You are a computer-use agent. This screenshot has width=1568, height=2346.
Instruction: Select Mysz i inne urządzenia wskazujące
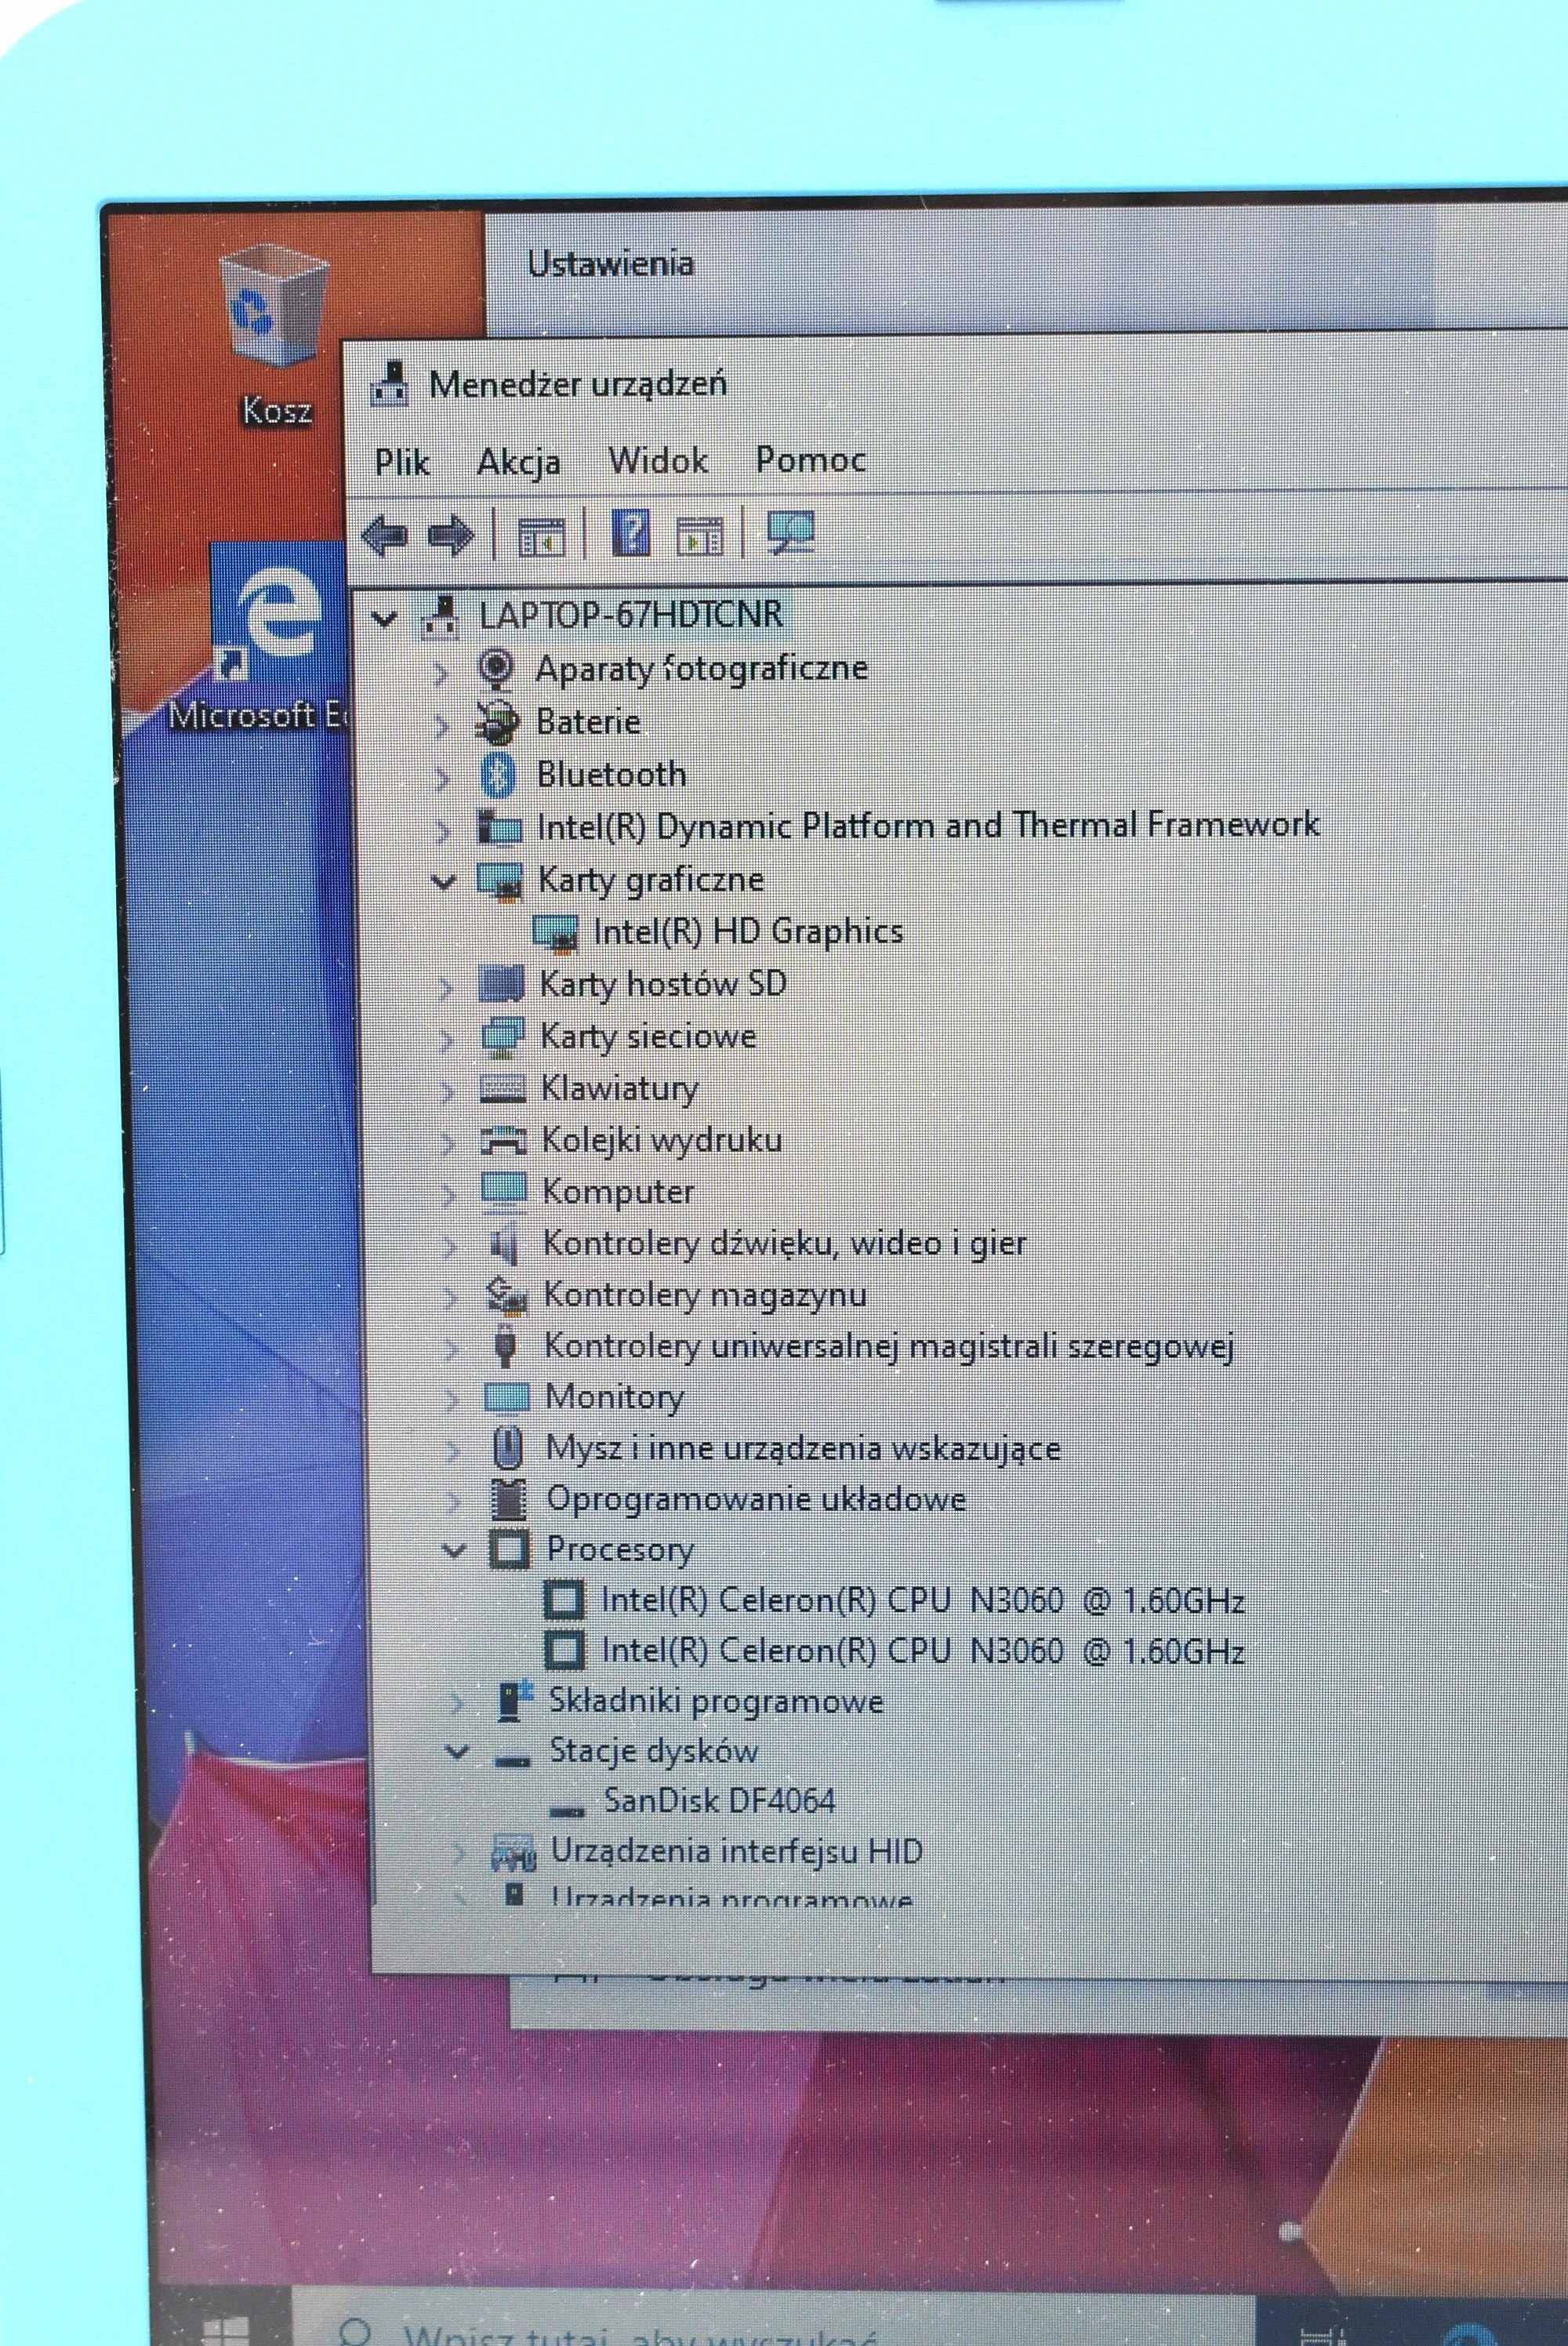click(803, 1449)
